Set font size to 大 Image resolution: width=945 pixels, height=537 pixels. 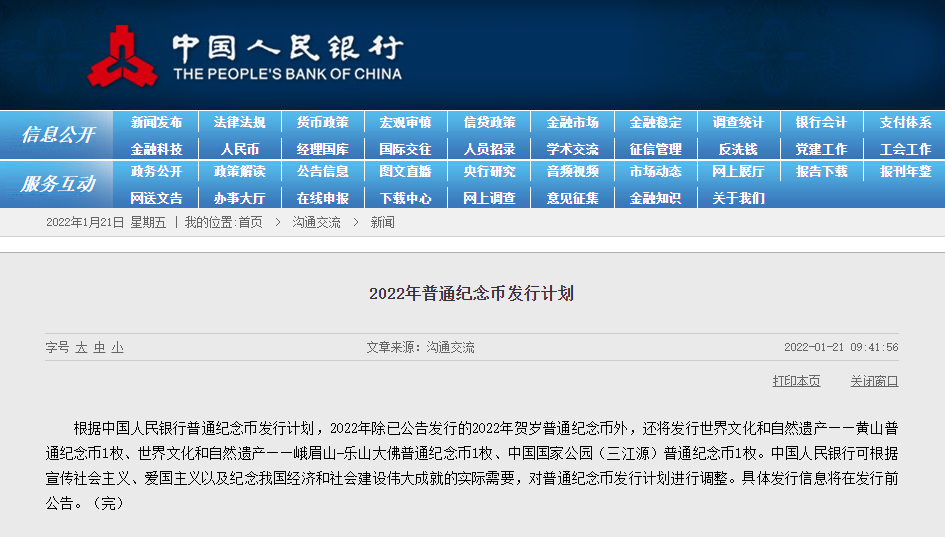81,347
